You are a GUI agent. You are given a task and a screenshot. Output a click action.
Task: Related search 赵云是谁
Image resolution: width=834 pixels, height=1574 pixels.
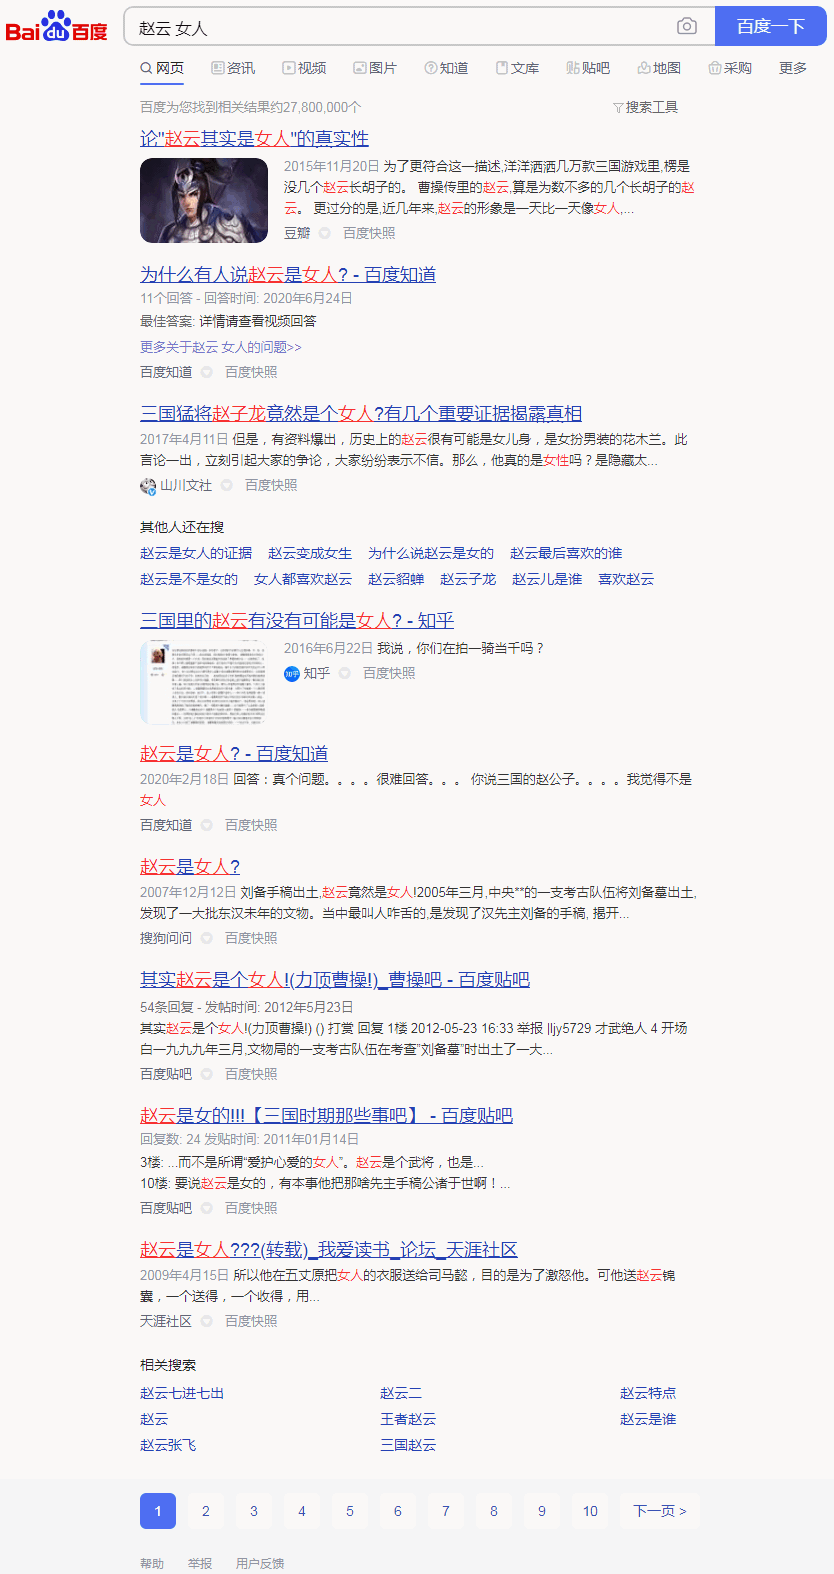pyautogui.click(x=648, y=1419)
